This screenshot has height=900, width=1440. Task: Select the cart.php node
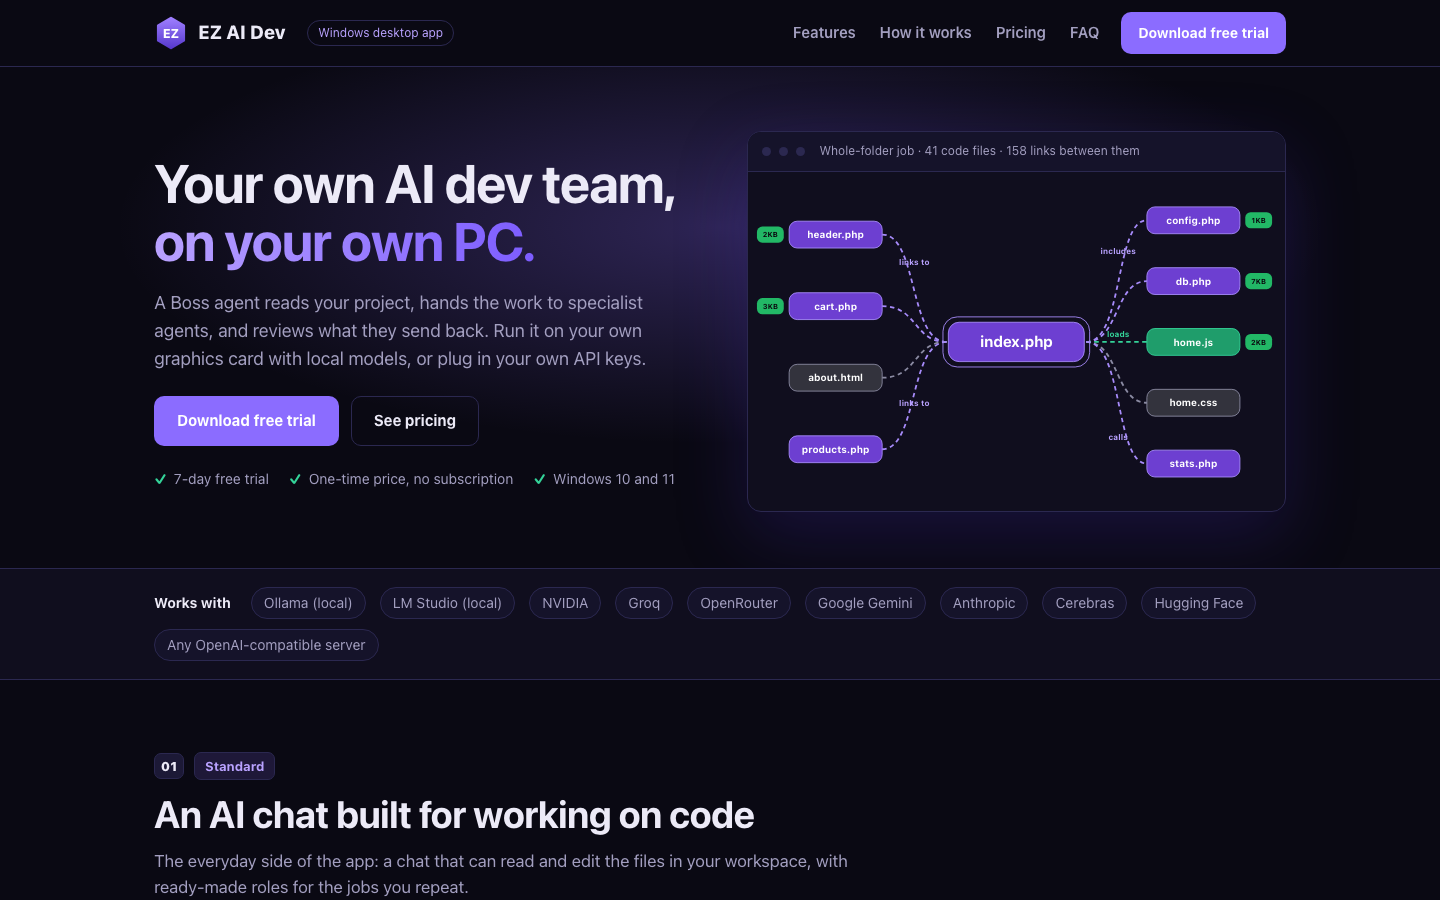tap(835, 306)
